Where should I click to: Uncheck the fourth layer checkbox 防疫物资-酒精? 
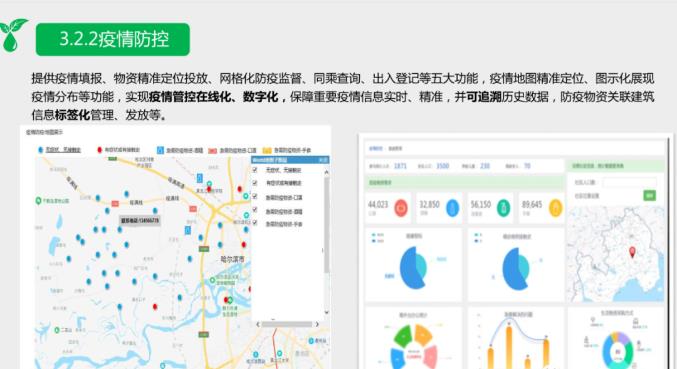(255, 210)
